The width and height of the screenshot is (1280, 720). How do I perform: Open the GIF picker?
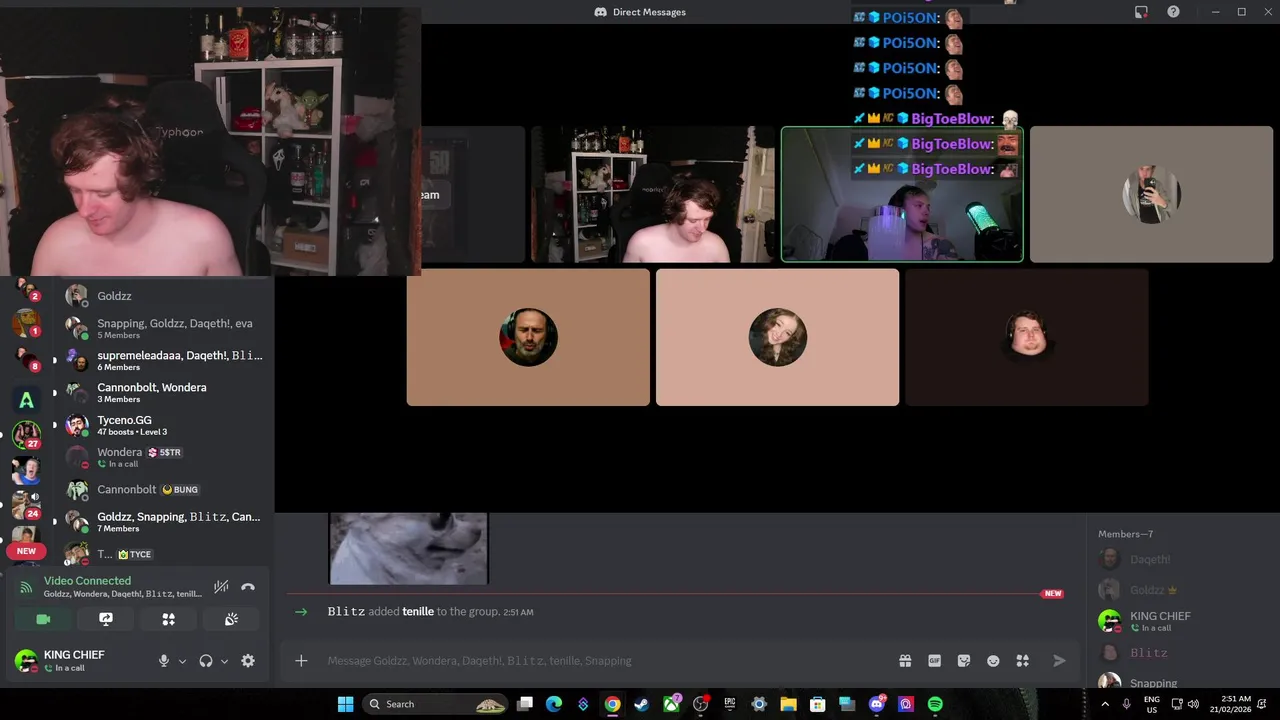coord(934,660)
